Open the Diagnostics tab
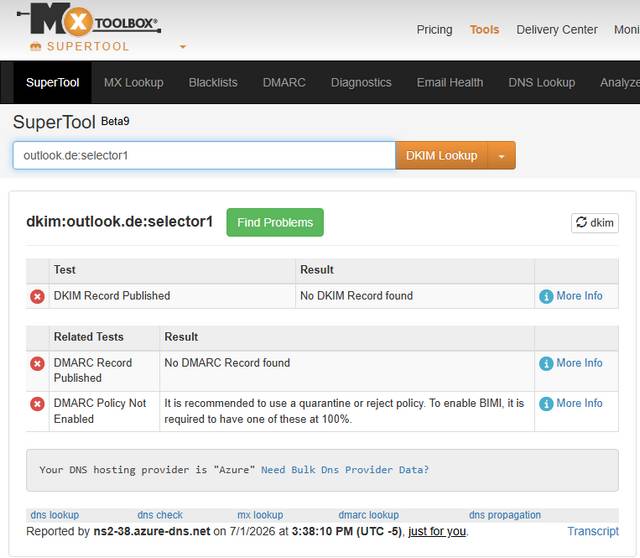Screen dimensions: 640x558 pyautogui.click(x=361, y=82)
